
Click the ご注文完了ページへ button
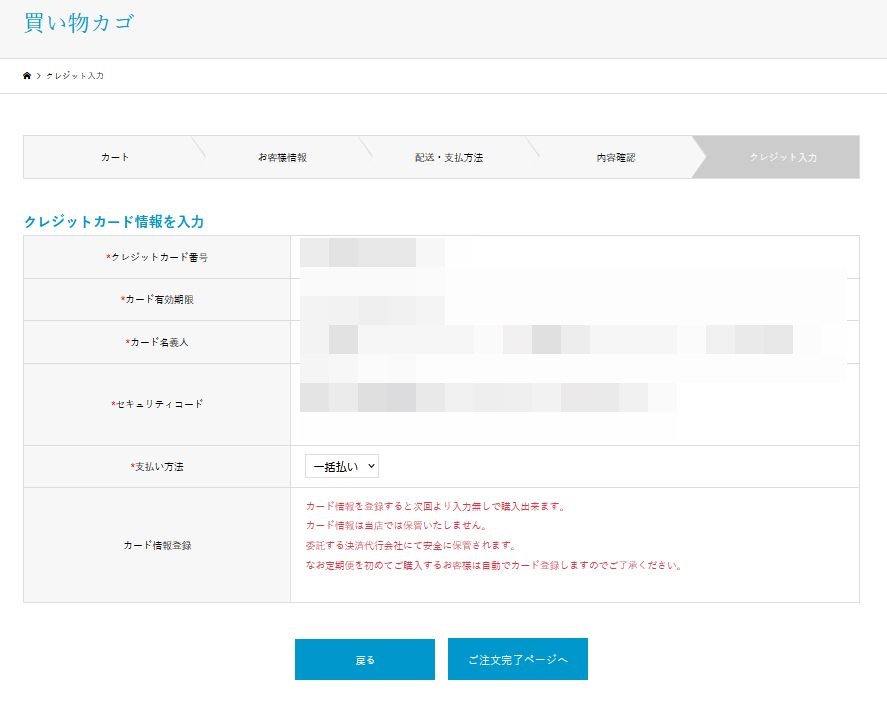[518, 660]
